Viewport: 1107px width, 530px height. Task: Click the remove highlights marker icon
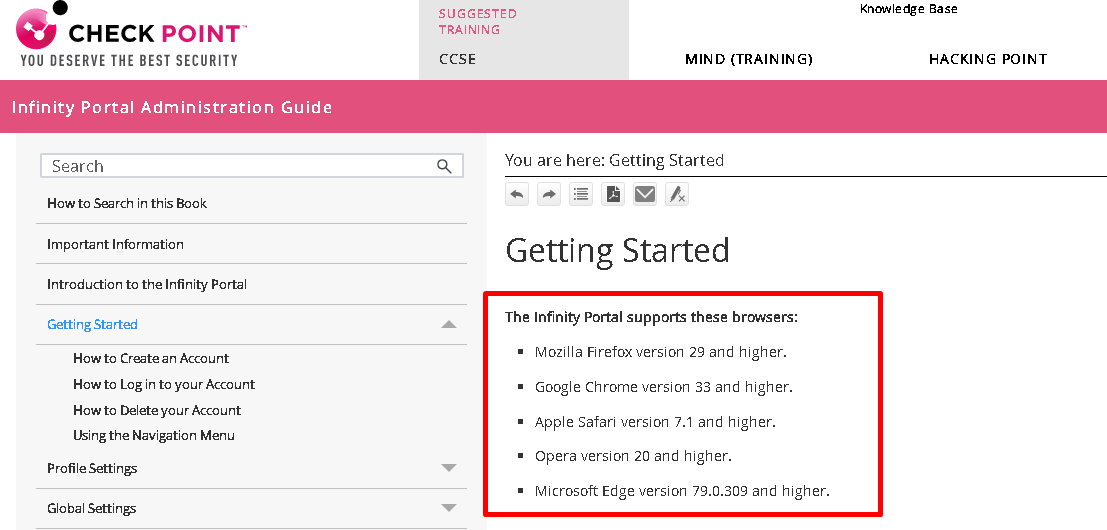(677, 194)
